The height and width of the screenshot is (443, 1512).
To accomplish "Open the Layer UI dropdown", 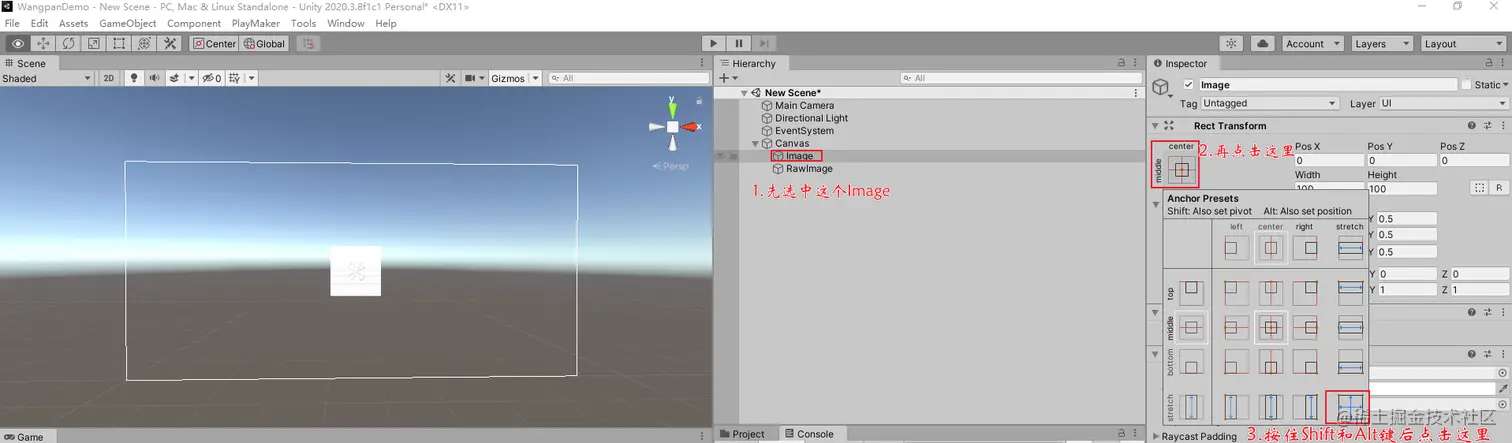I will point(1443,103).
